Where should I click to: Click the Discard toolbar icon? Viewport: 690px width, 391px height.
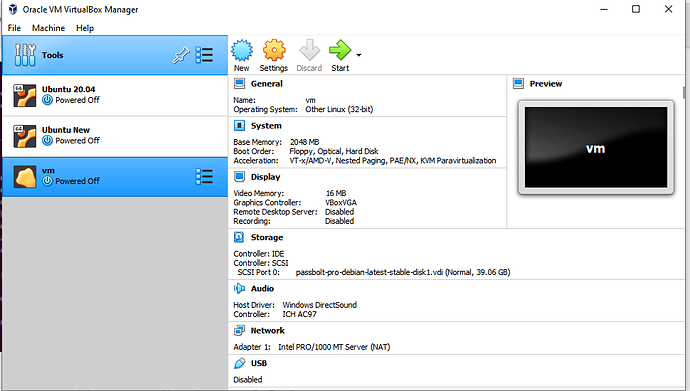coord(309,50)
